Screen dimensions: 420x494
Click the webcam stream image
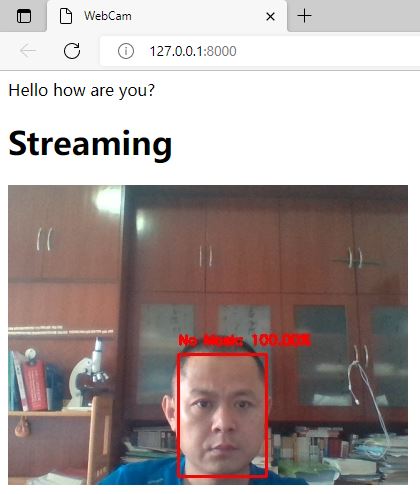pos(208,335)
